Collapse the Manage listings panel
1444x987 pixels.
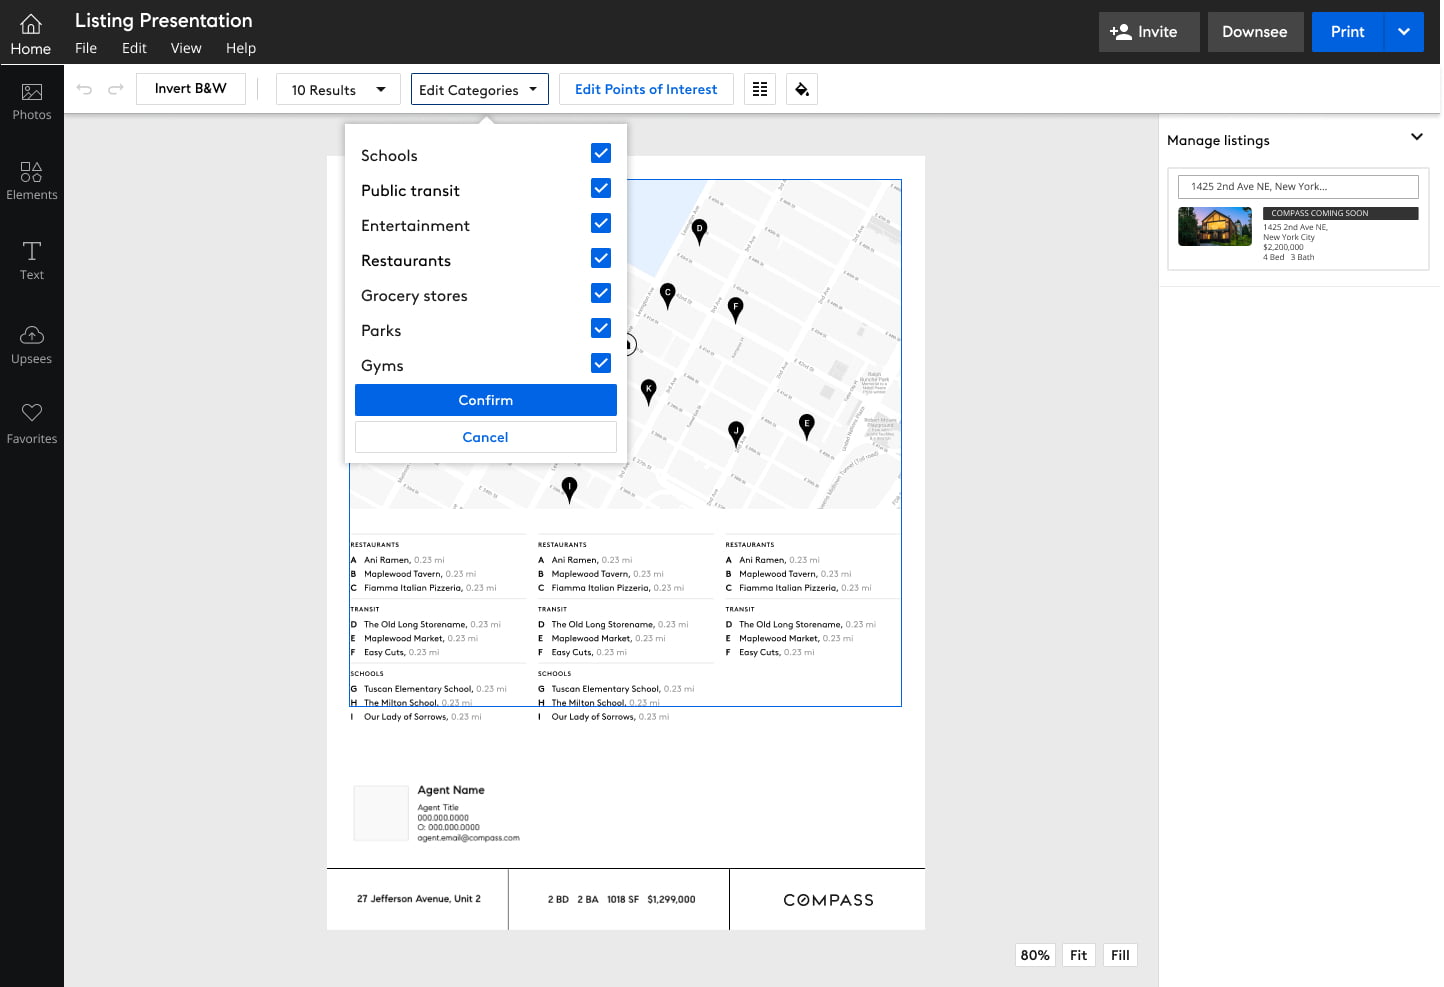[1417, 137]
